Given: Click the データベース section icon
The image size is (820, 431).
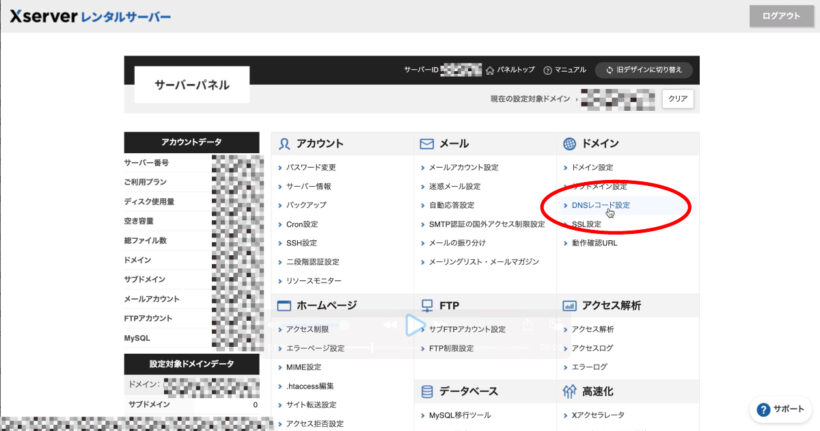Looking at the screenshot, I should tap(427, 391).
